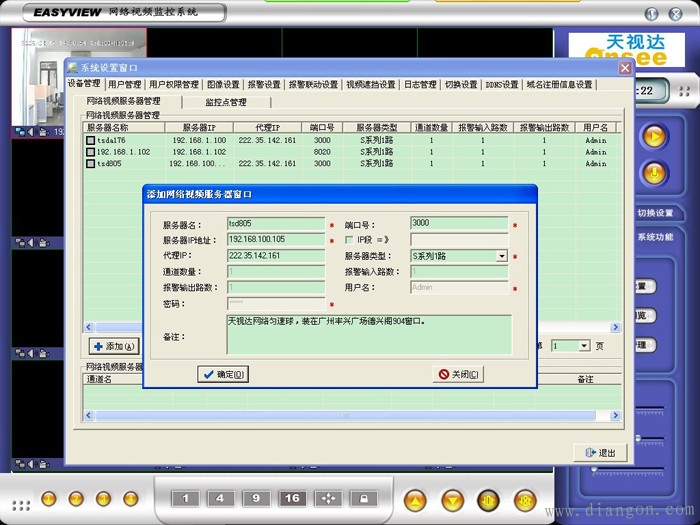Screen dimensions: 700x525
Task: Click the orange round button numbered 2
Action: click(76, 499)
